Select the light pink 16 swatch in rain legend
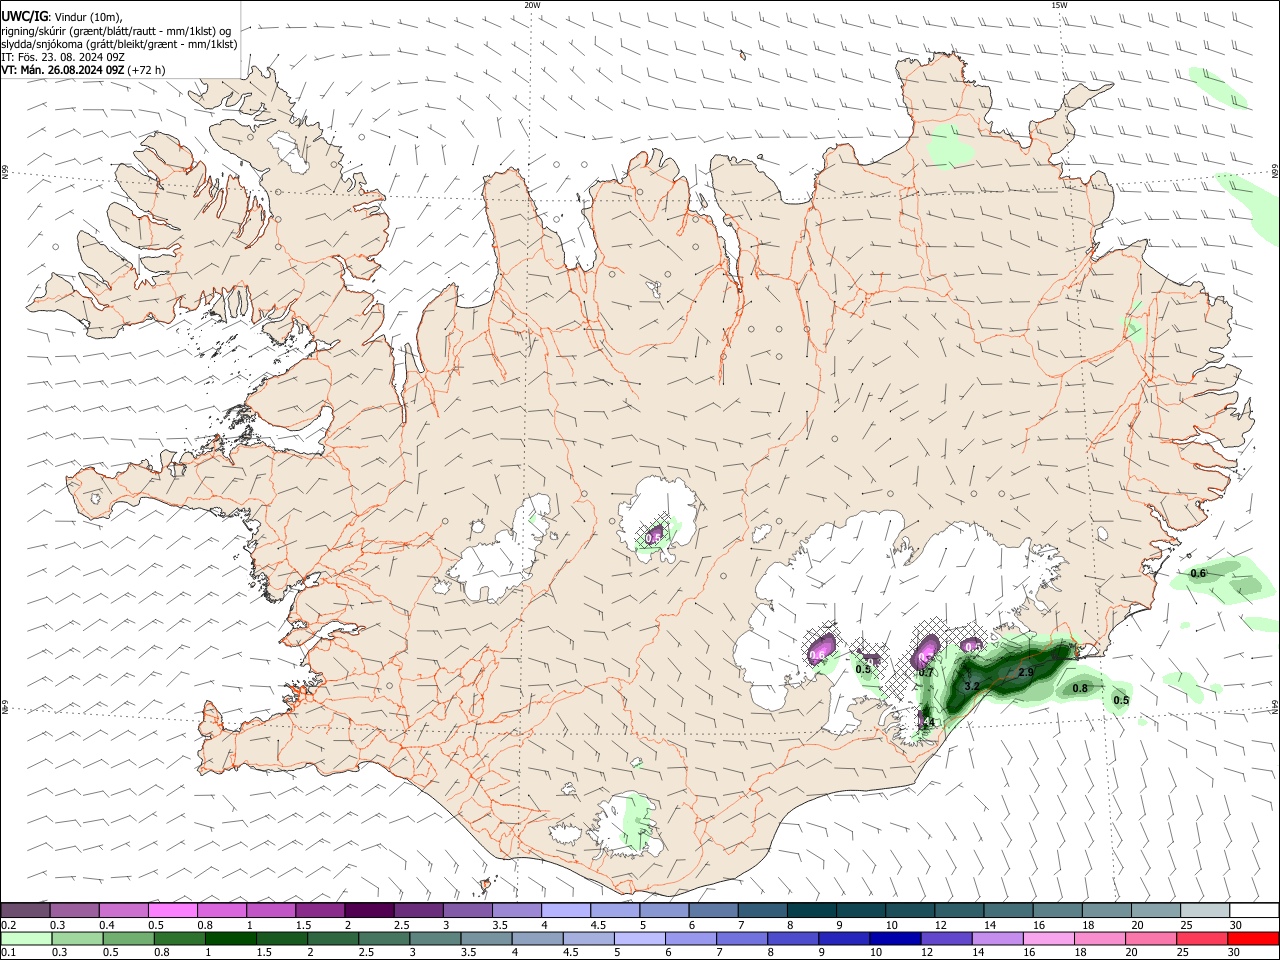1280x960 pixels. pos(1048,938)
